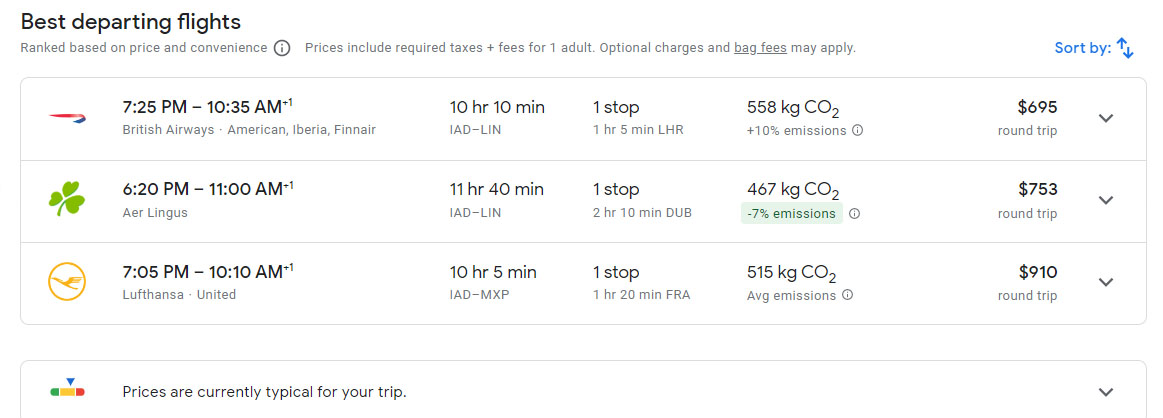Open the Sort by menu
The height and width of the screenshot is (418, 1163).
(x=1083, y=48)
